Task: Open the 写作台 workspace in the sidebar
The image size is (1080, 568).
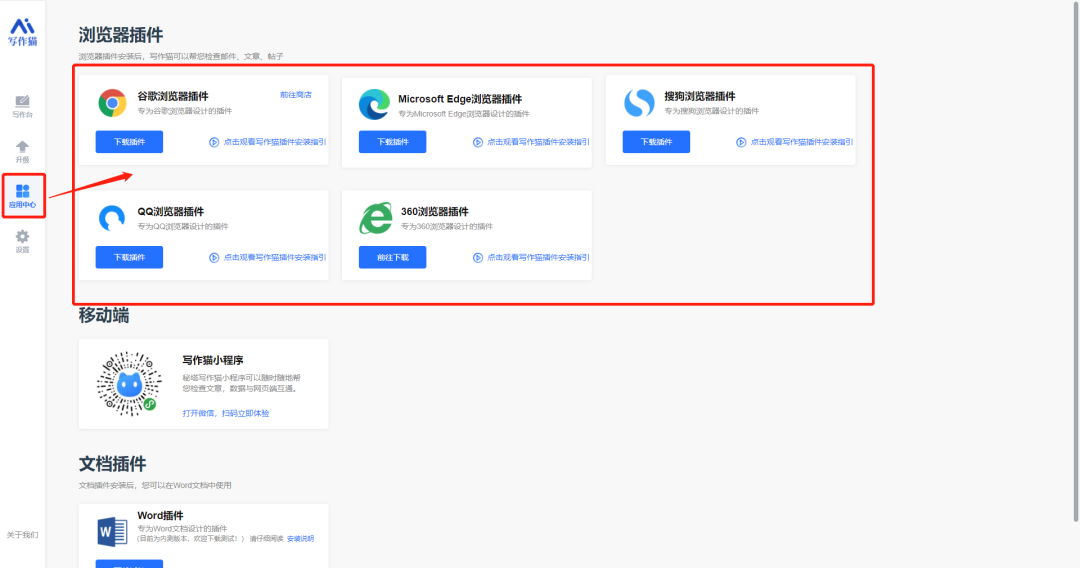Action: click(x=22, y=105)
